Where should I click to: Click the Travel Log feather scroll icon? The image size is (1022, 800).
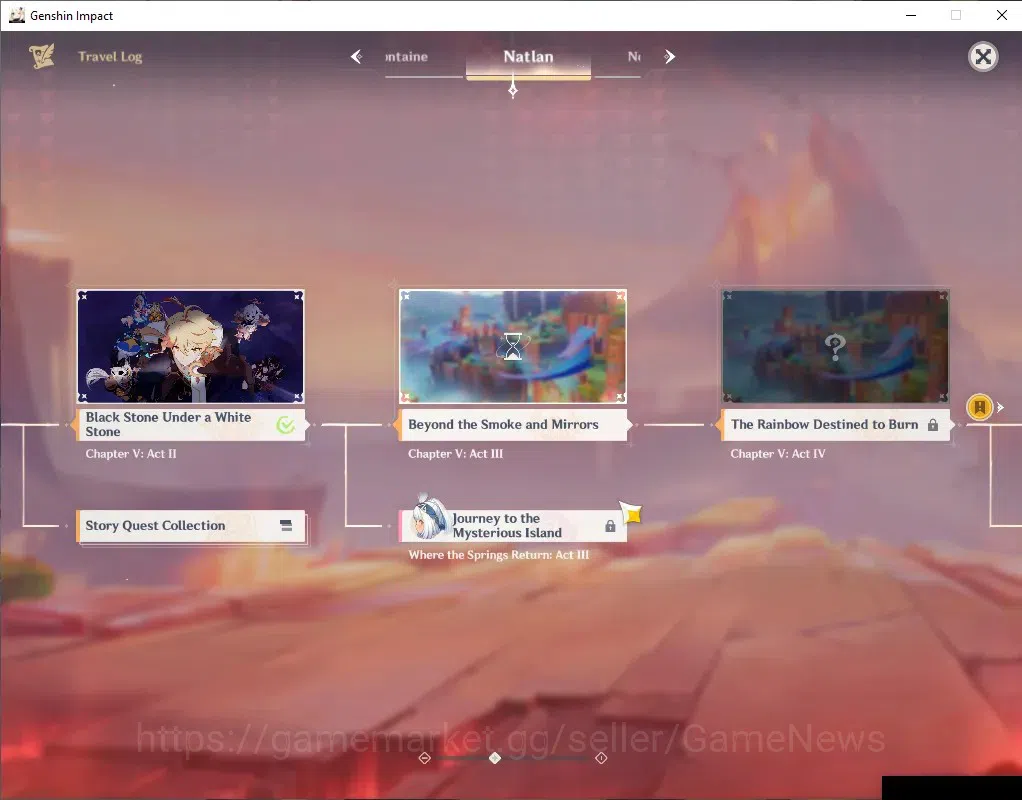[x=42, y=56]
